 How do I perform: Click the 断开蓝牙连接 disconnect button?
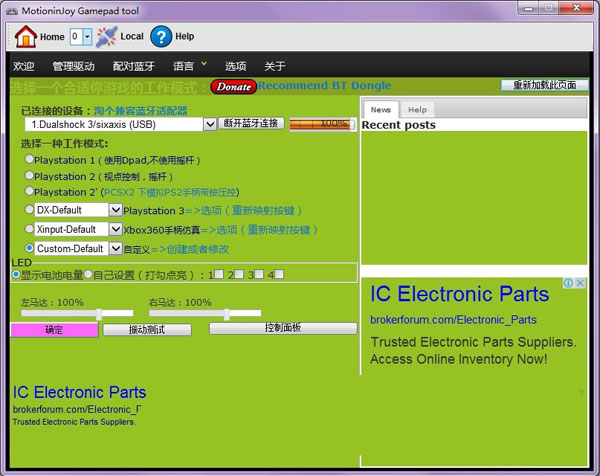point(251,123)
